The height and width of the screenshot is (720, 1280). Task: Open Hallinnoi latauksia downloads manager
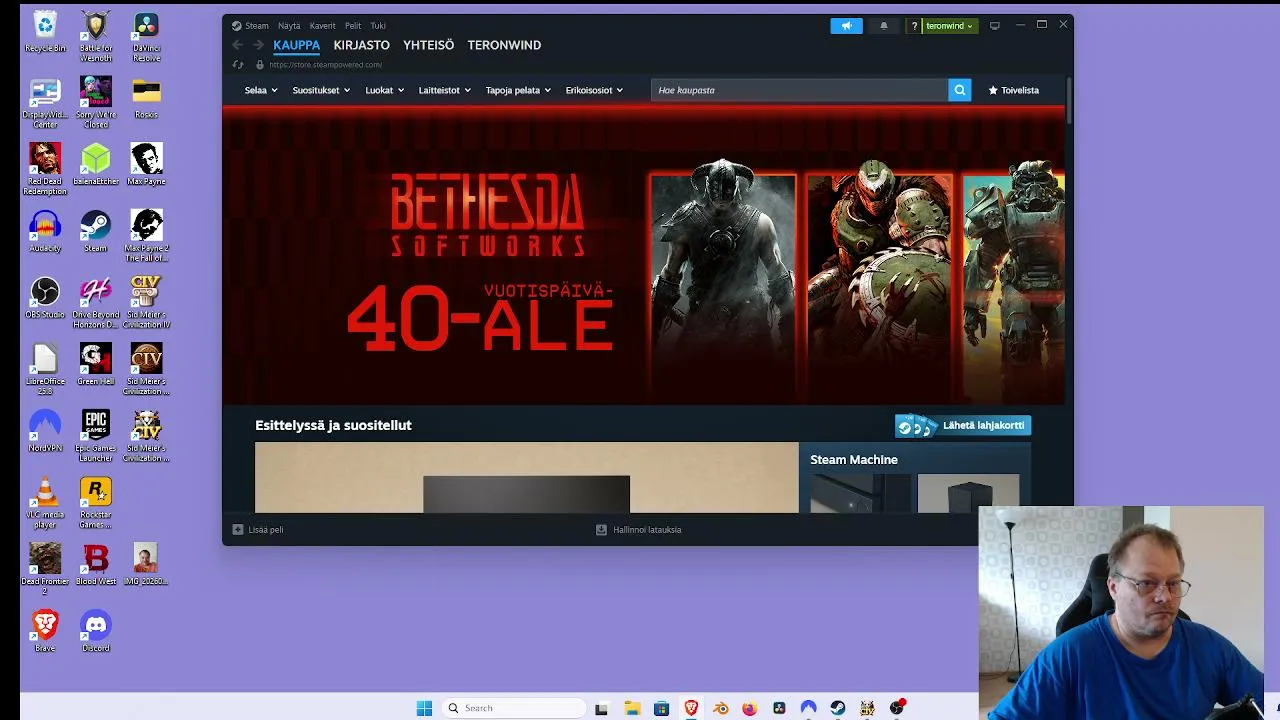(x=639, y=530)
